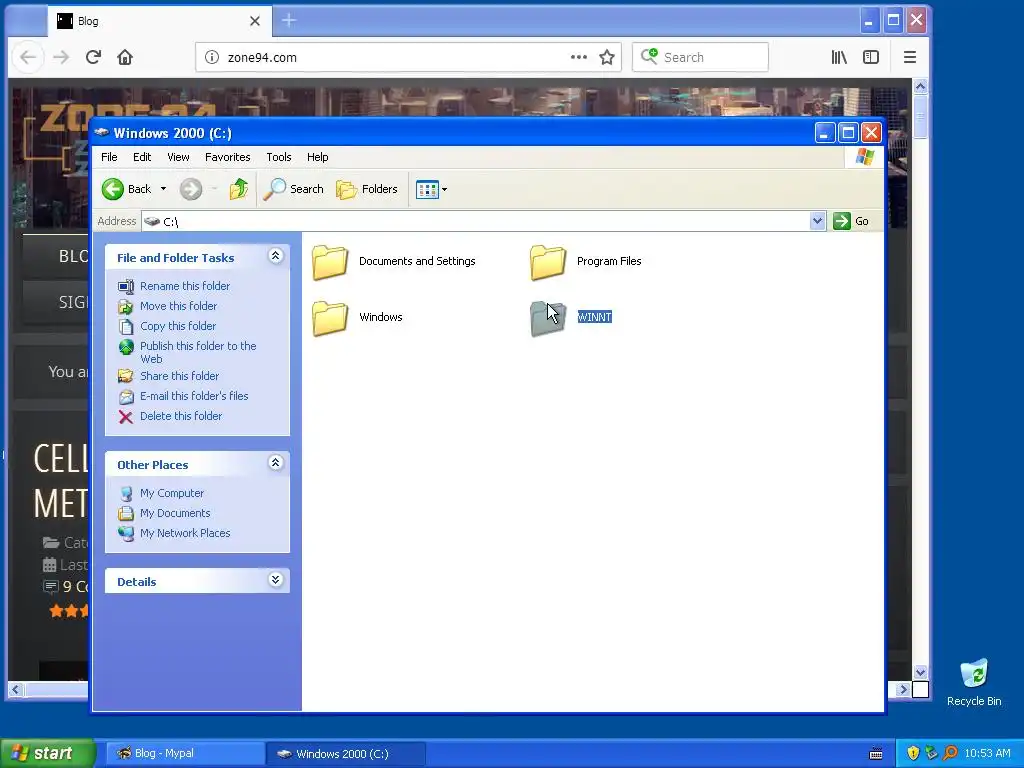Open a new browser tab with plus
Viewport: 1024px width, 768px height.
(x=289, y=21)
